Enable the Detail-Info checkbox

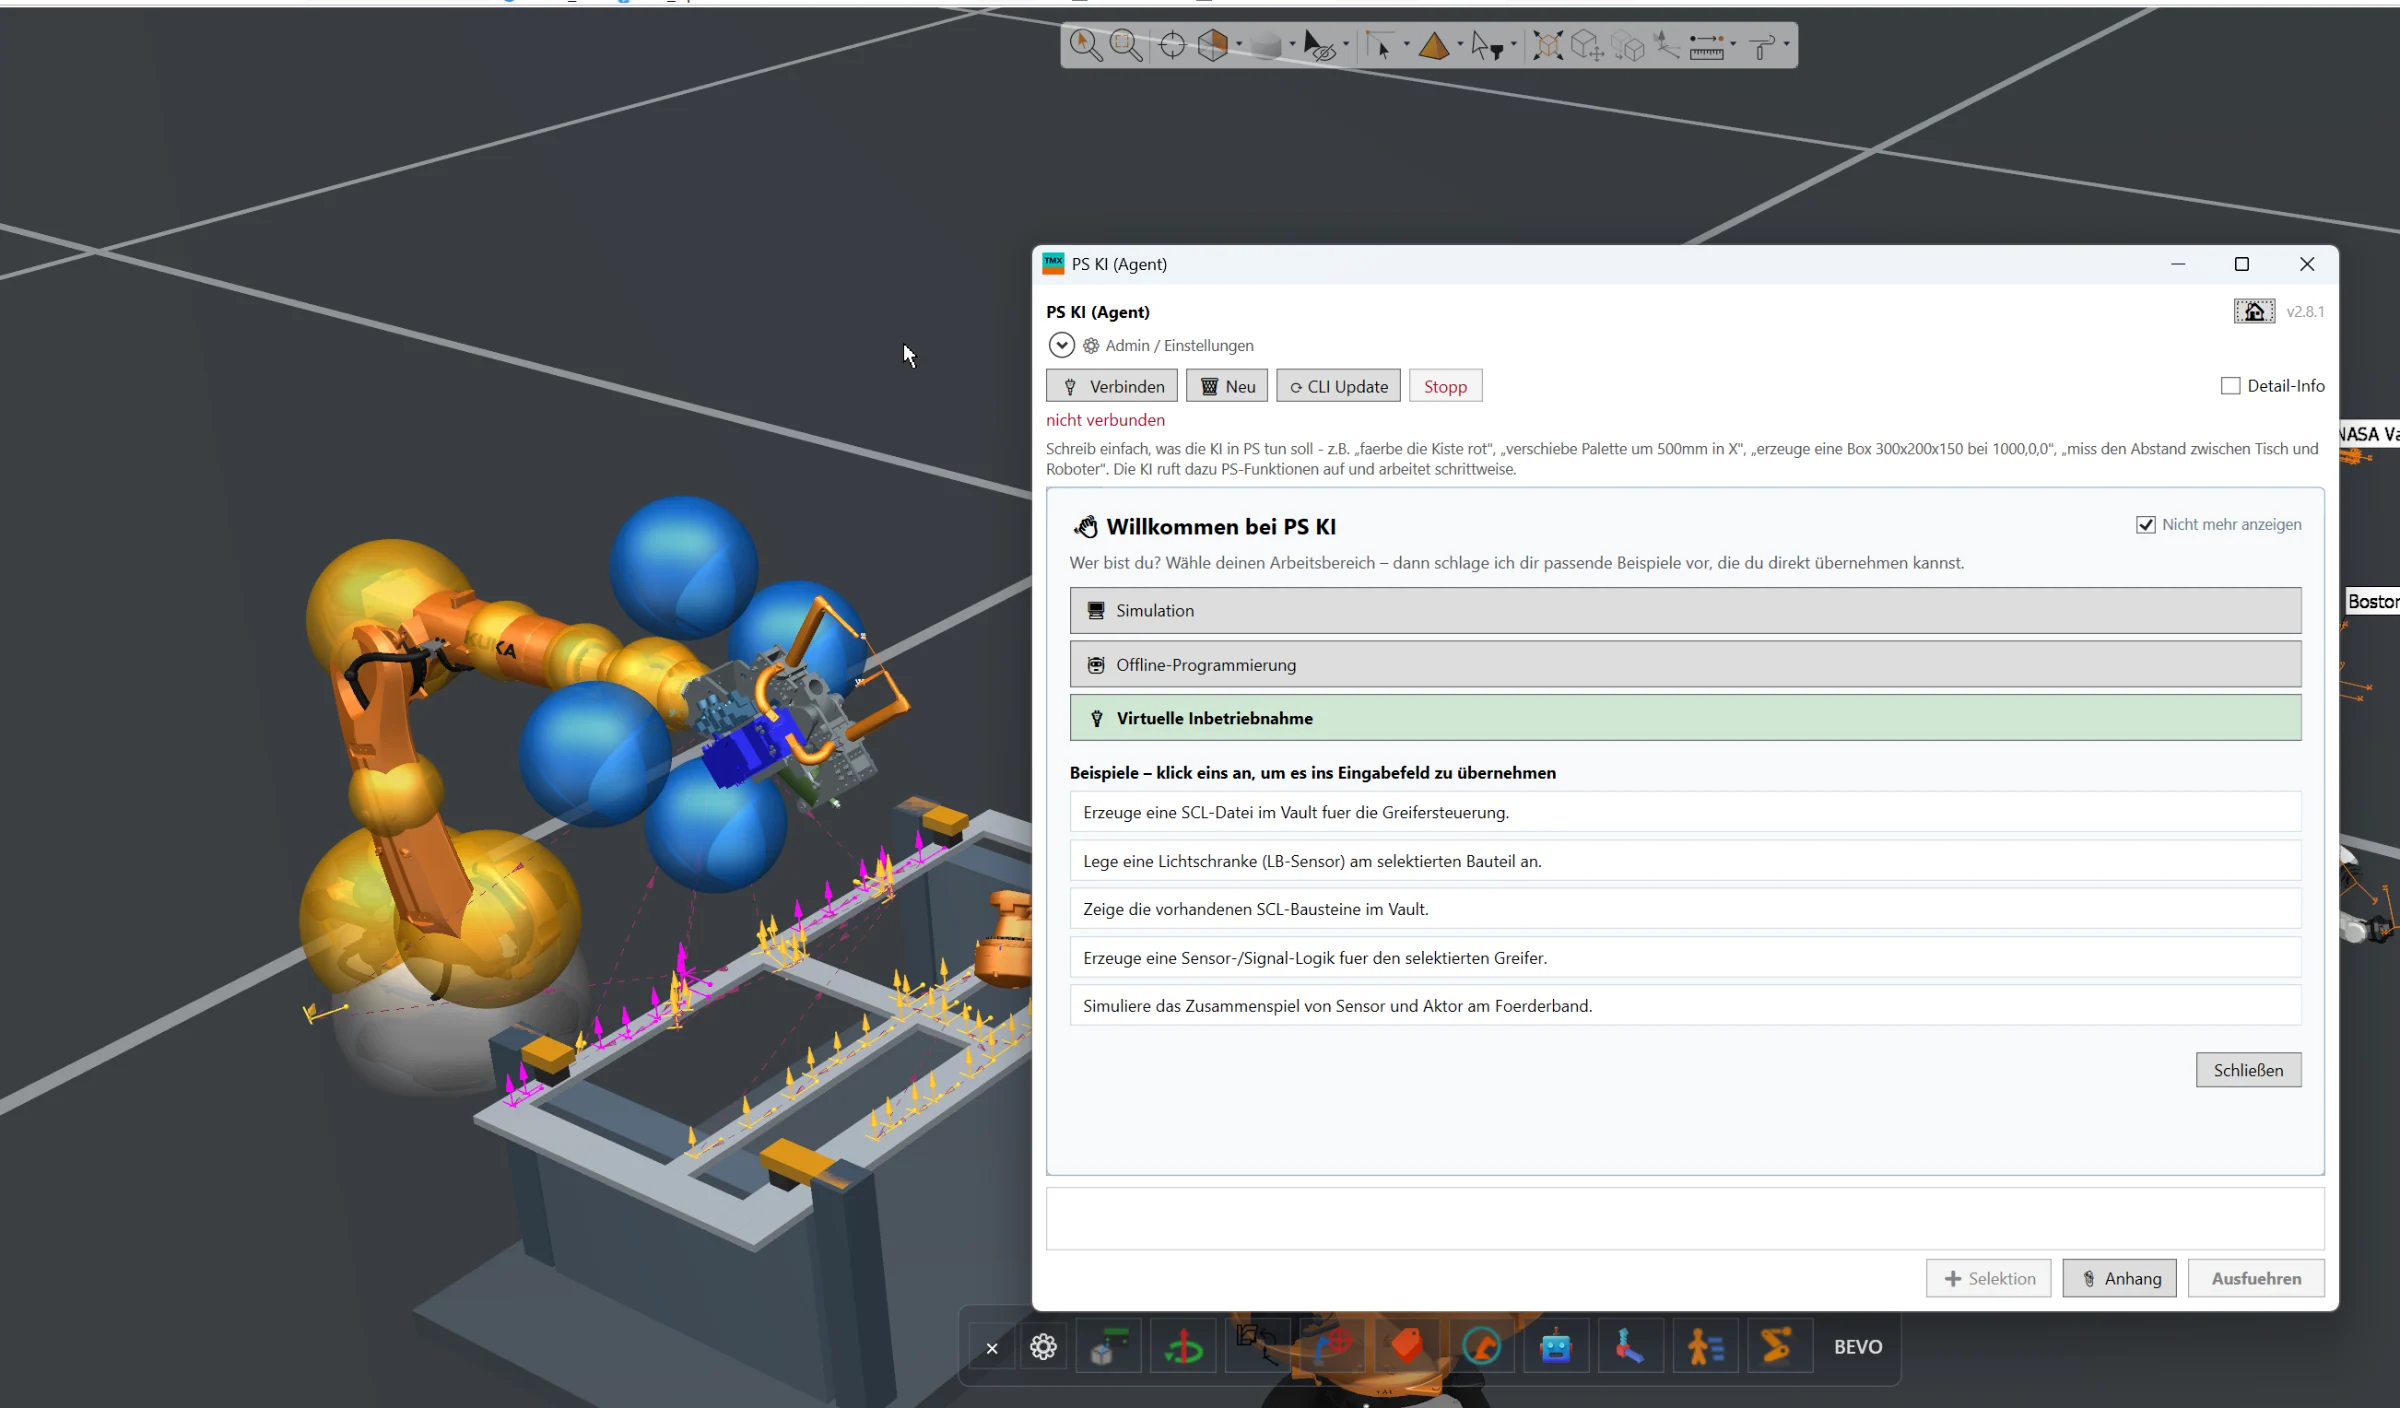click(2230, 386)
